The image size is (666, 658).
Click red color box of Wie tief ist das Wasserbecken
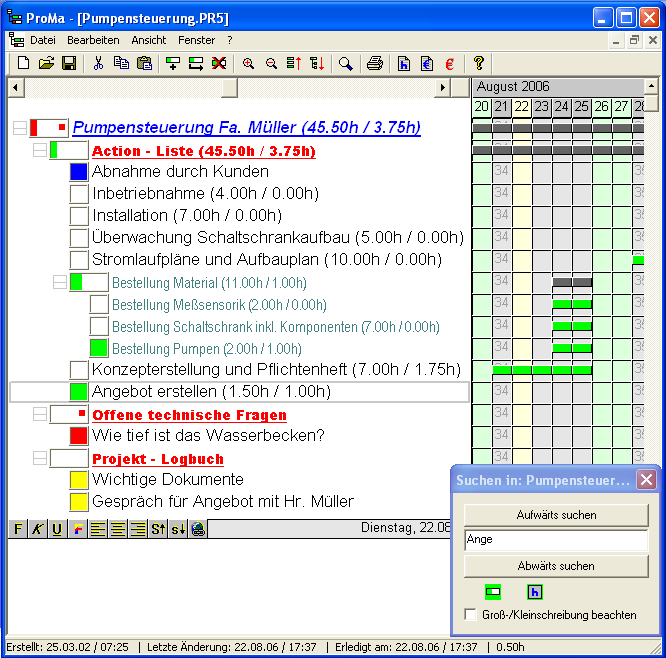[79, 436]
